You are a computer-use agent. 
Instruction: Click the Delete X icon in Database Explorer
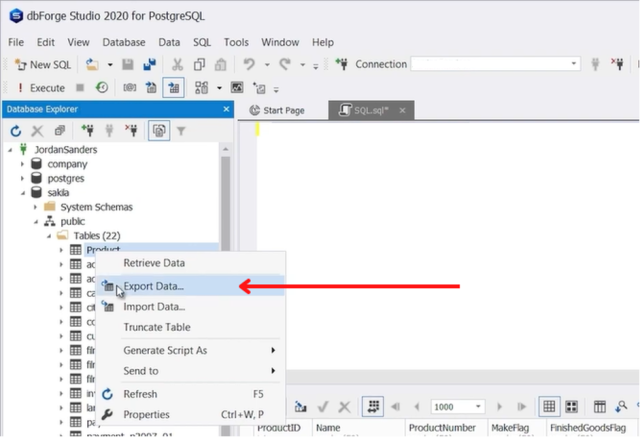pyautogui.click(x=38, y=131)
